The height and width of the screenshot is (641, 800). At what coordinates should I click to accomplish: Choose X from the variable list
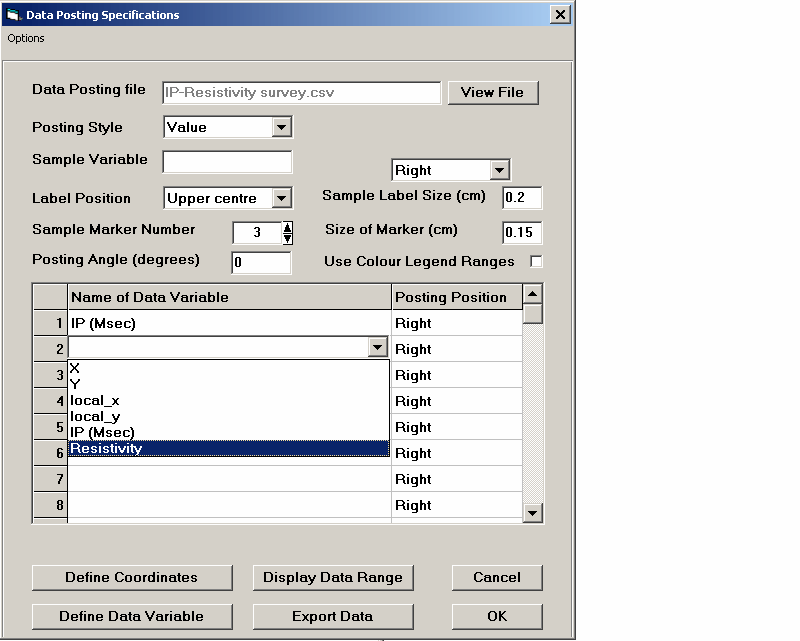point(229,368)
